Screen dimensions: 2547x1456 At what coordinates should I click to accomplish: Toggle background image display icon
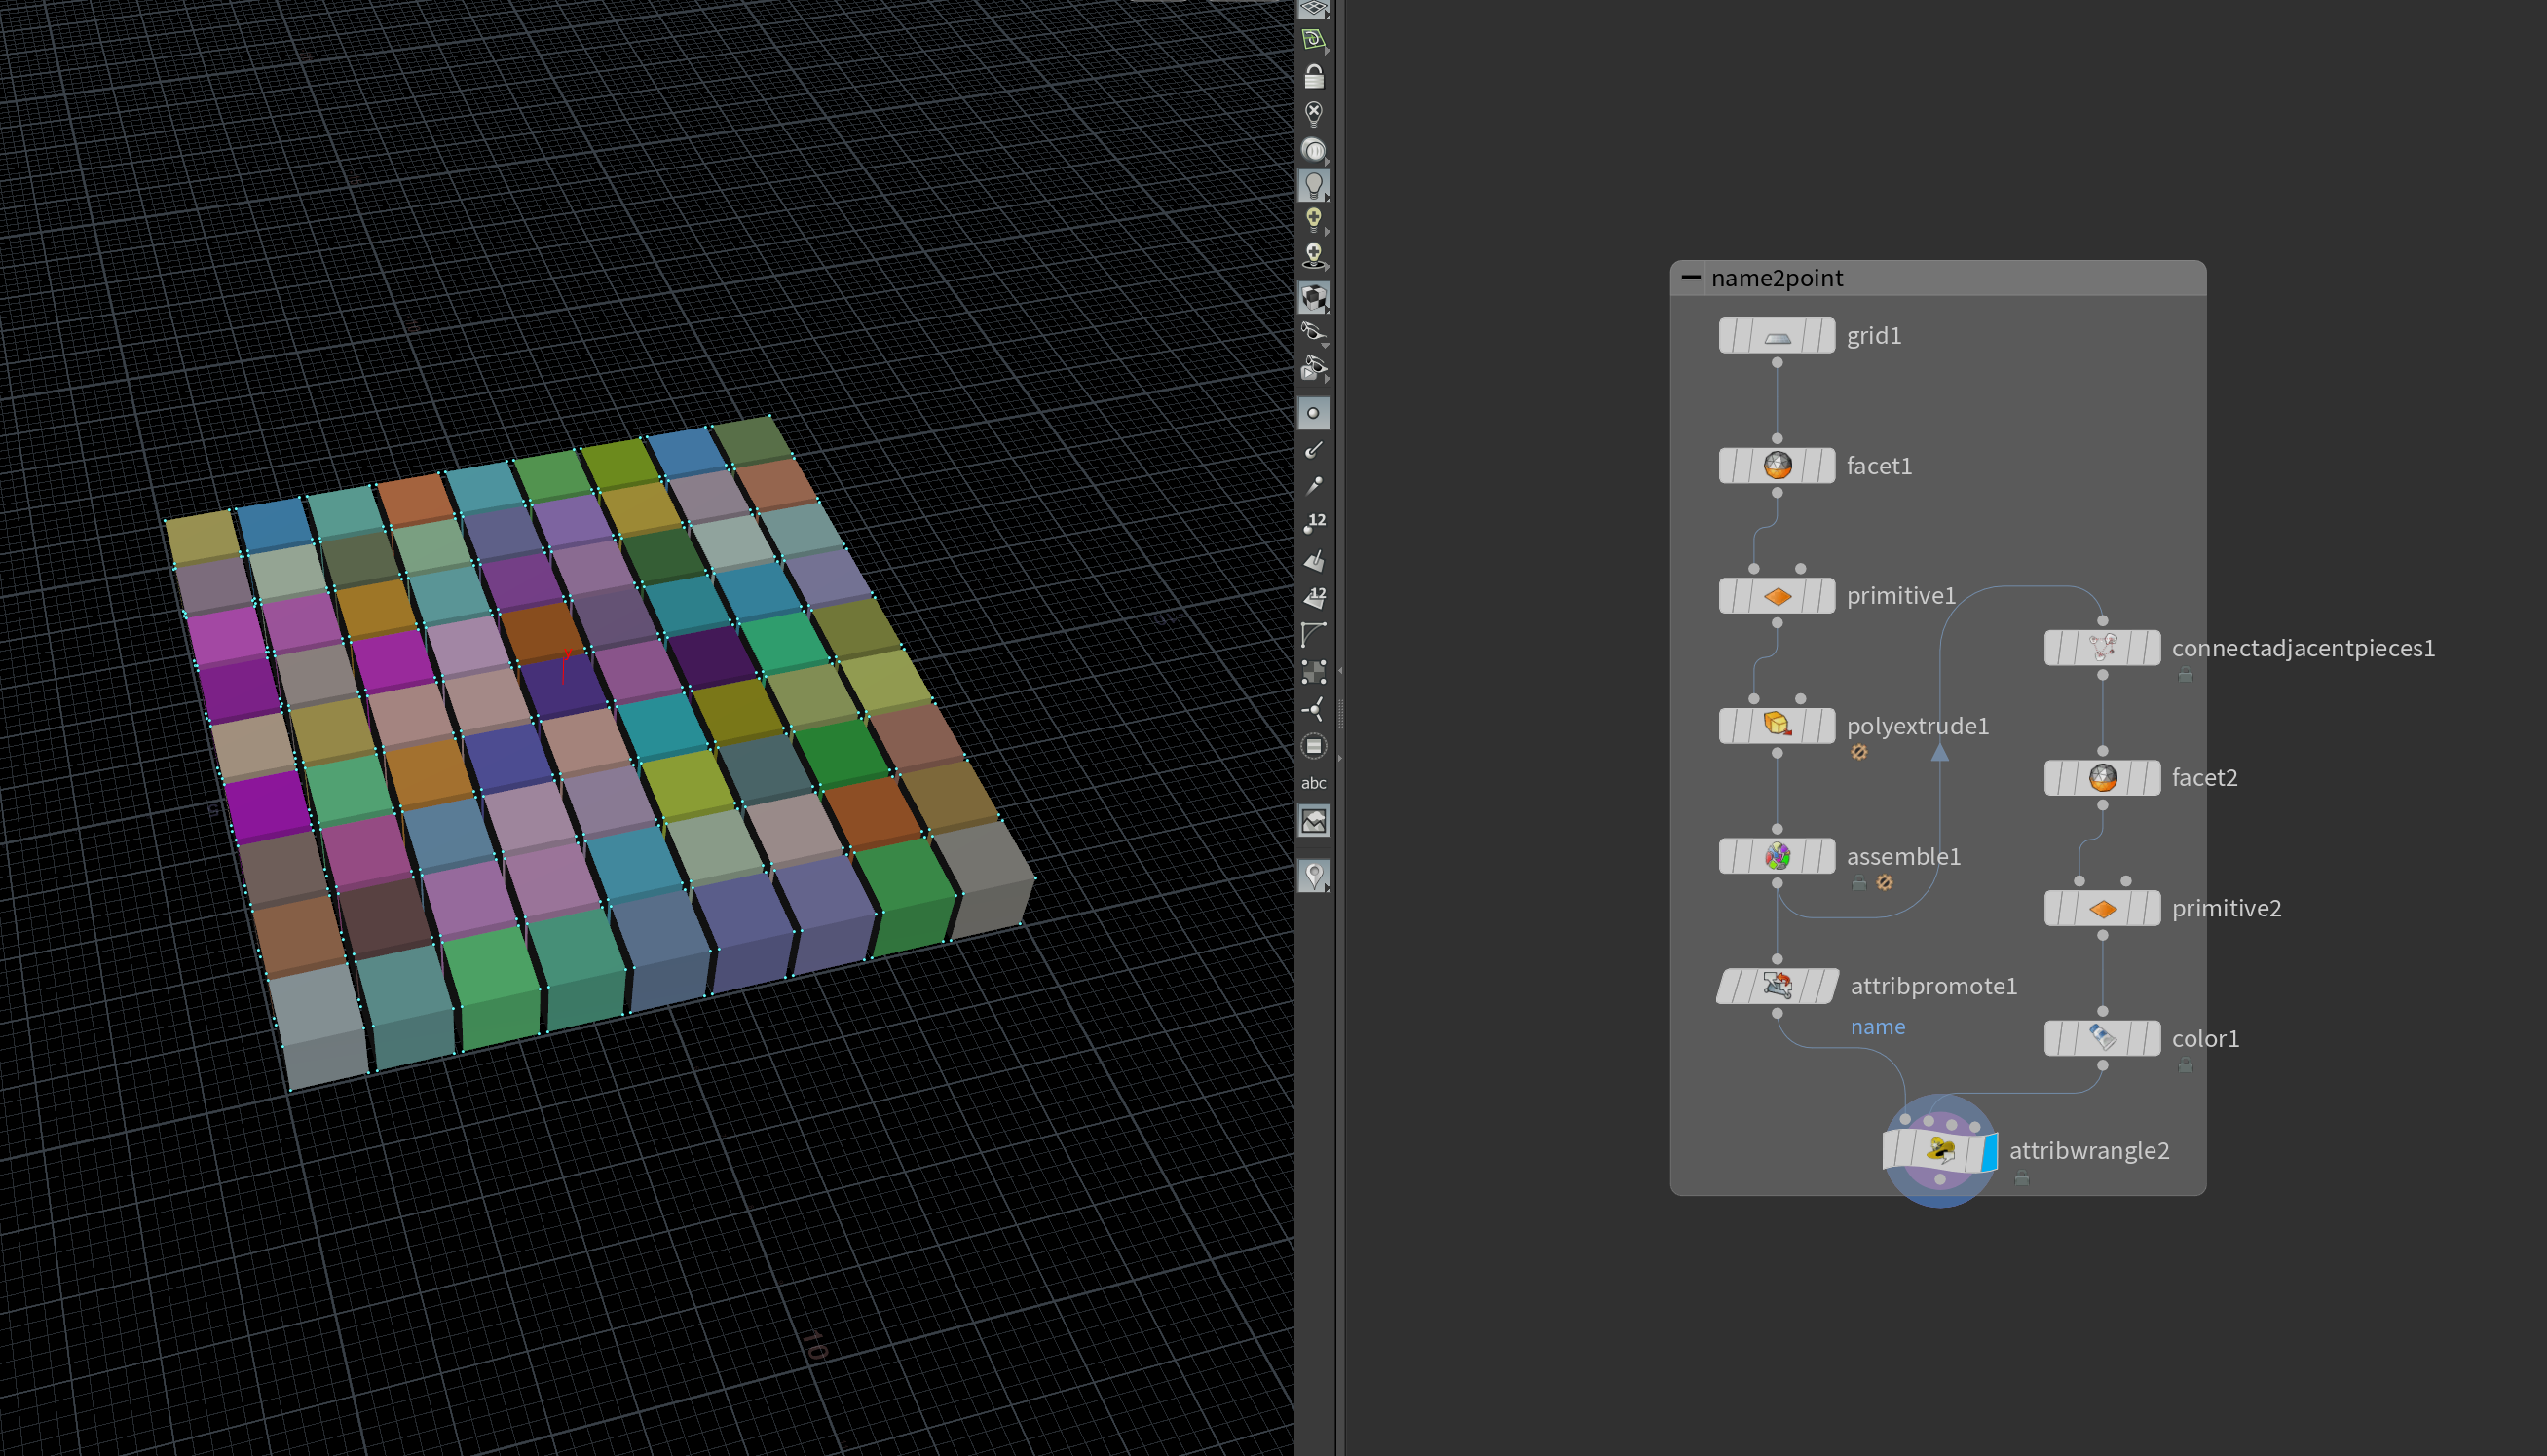pyautogui.click(x=1313, y=821)
